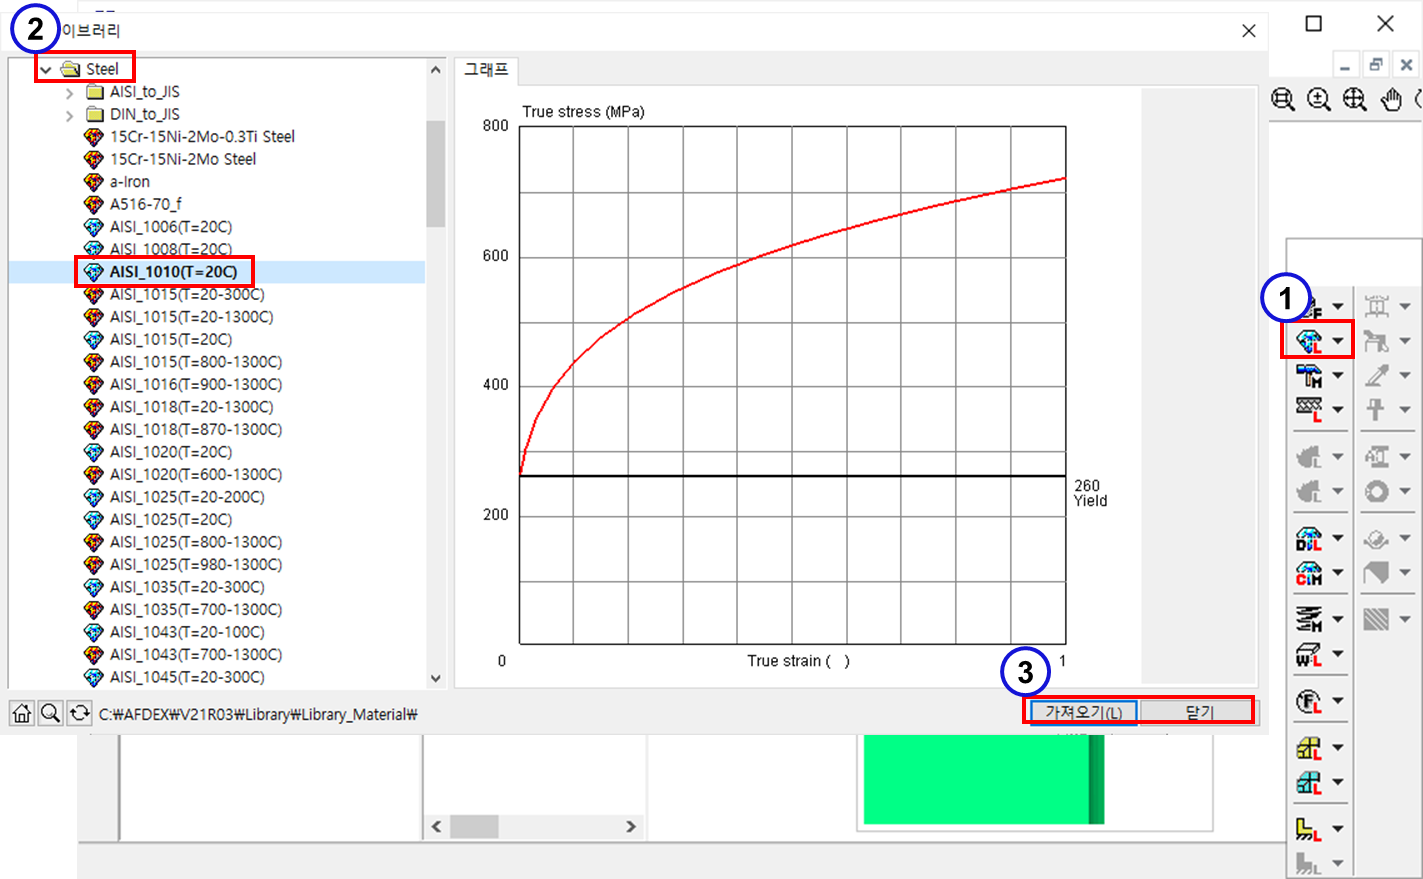Expand the DIN_to_JIS folder

(x=69, y=116)
